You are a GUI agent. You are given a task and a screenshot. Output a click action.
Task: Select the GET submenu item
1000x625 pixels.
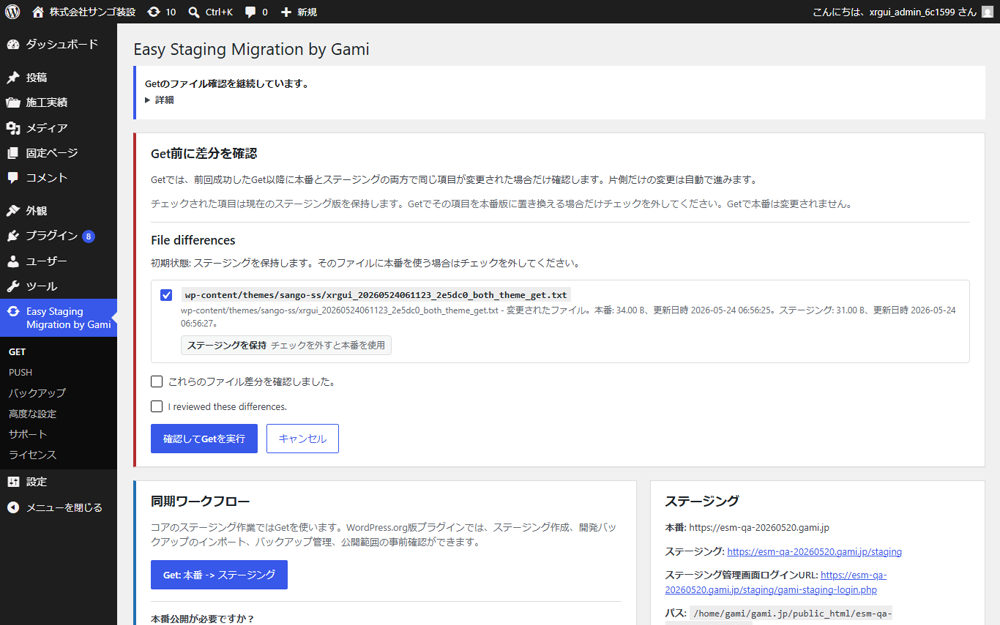tap(17, 351)
